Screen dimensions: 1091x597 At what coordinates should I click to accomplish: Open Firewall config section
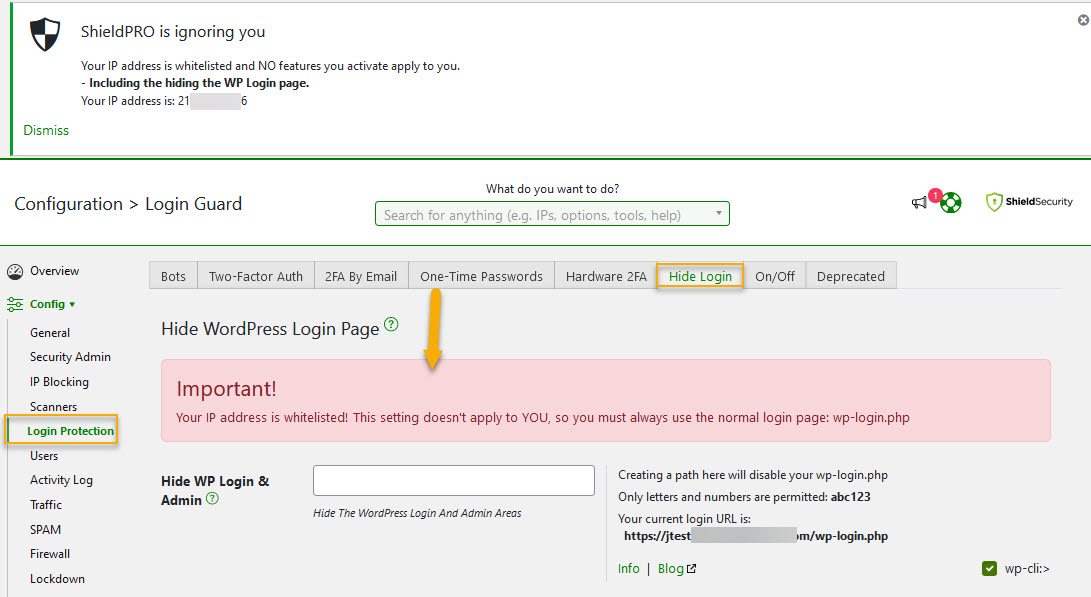point(50,554)
